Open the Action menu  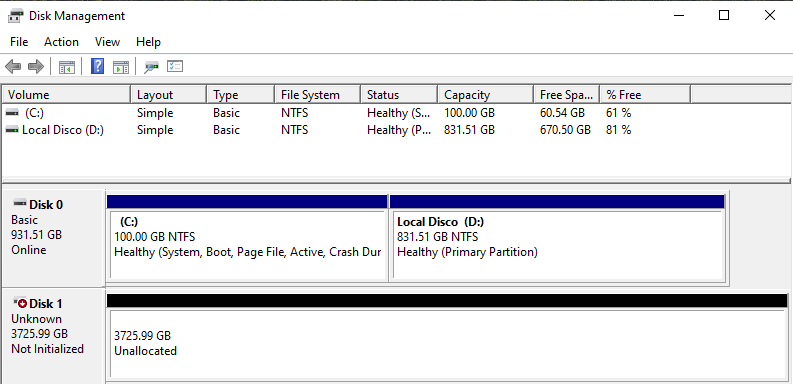pyautogui.click(x=61, y=42)
